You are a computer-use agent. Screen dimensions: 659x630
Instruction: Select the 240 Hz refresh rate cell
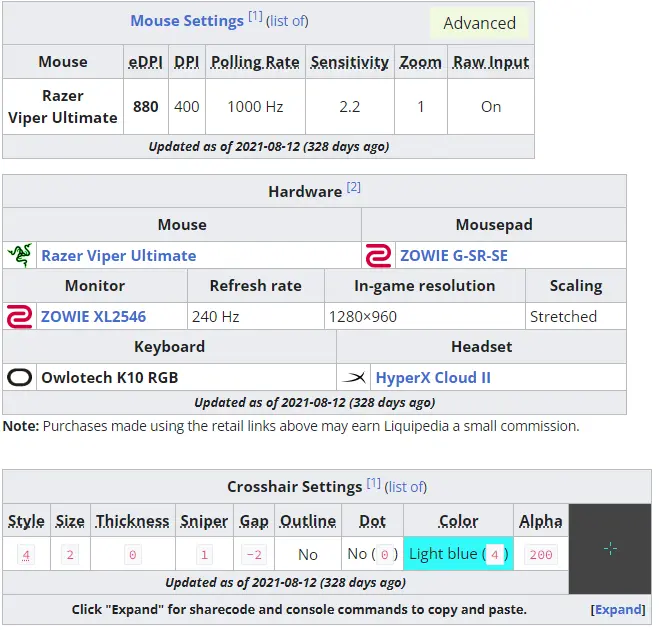[x=256, y=316]
